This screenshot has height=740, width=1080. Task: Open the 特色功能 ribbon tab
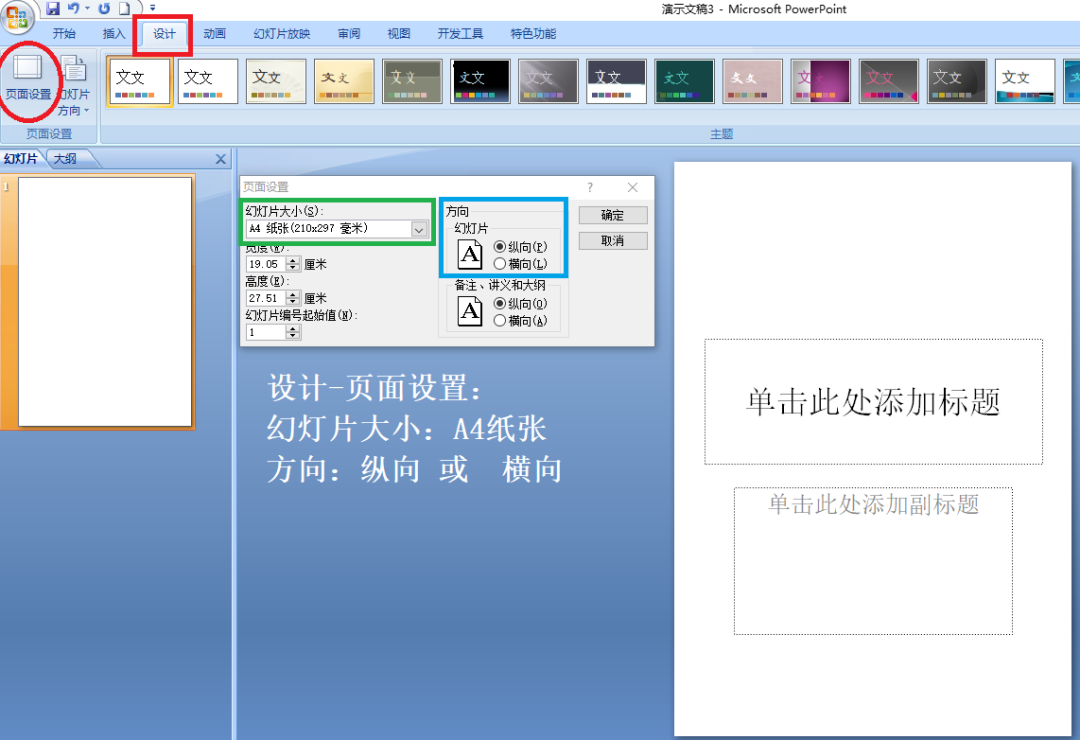[x=533, y=34]
